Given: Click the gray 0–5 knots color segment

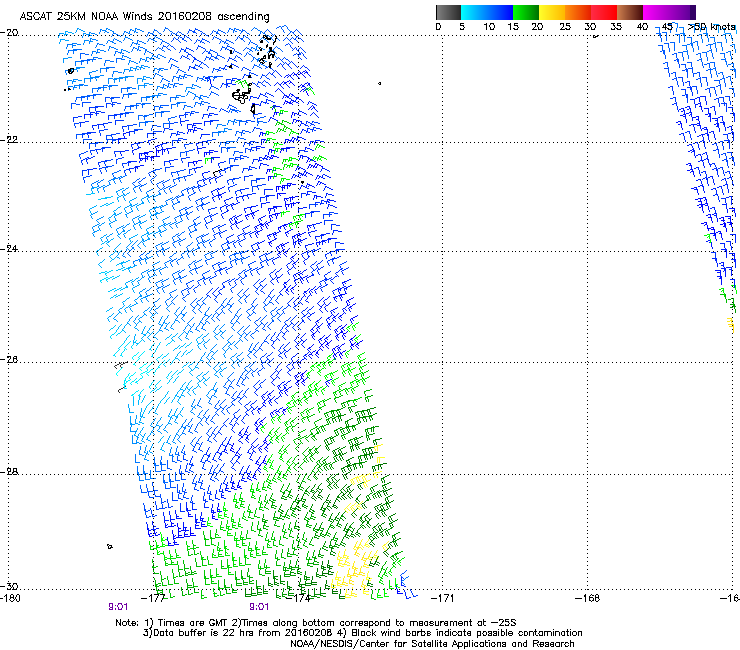Looking at the screenshot, I should [x=448, y=12].
